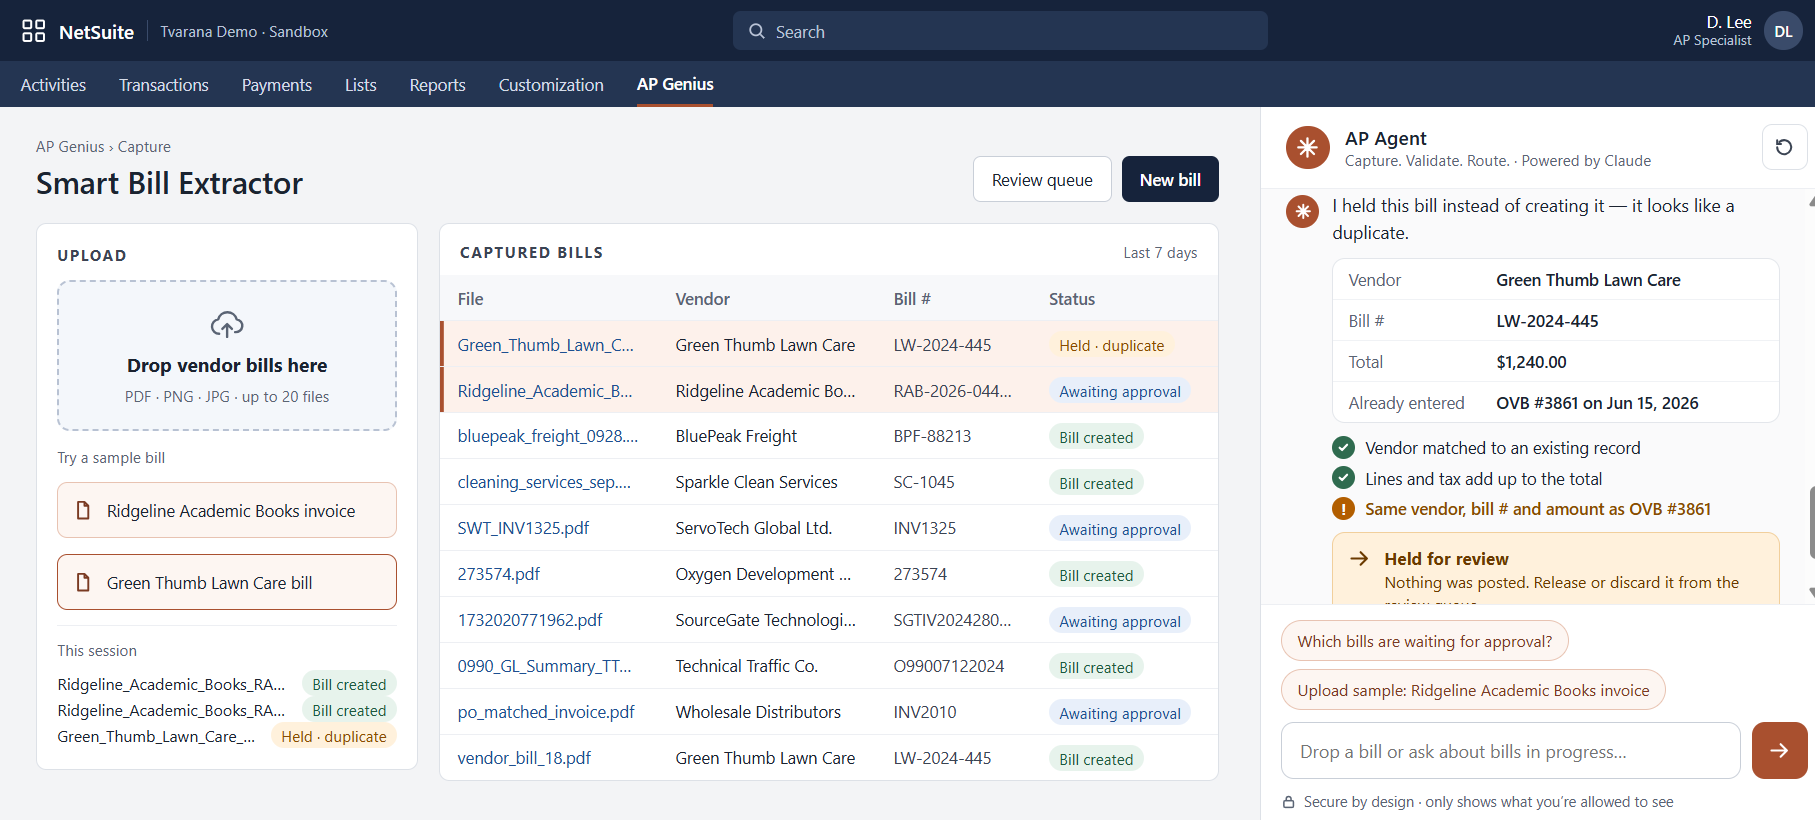Select session entry Green_Thumb_Lawn_Care_
Viewport: 1815px width, 820px height.
tap(156, 736)
